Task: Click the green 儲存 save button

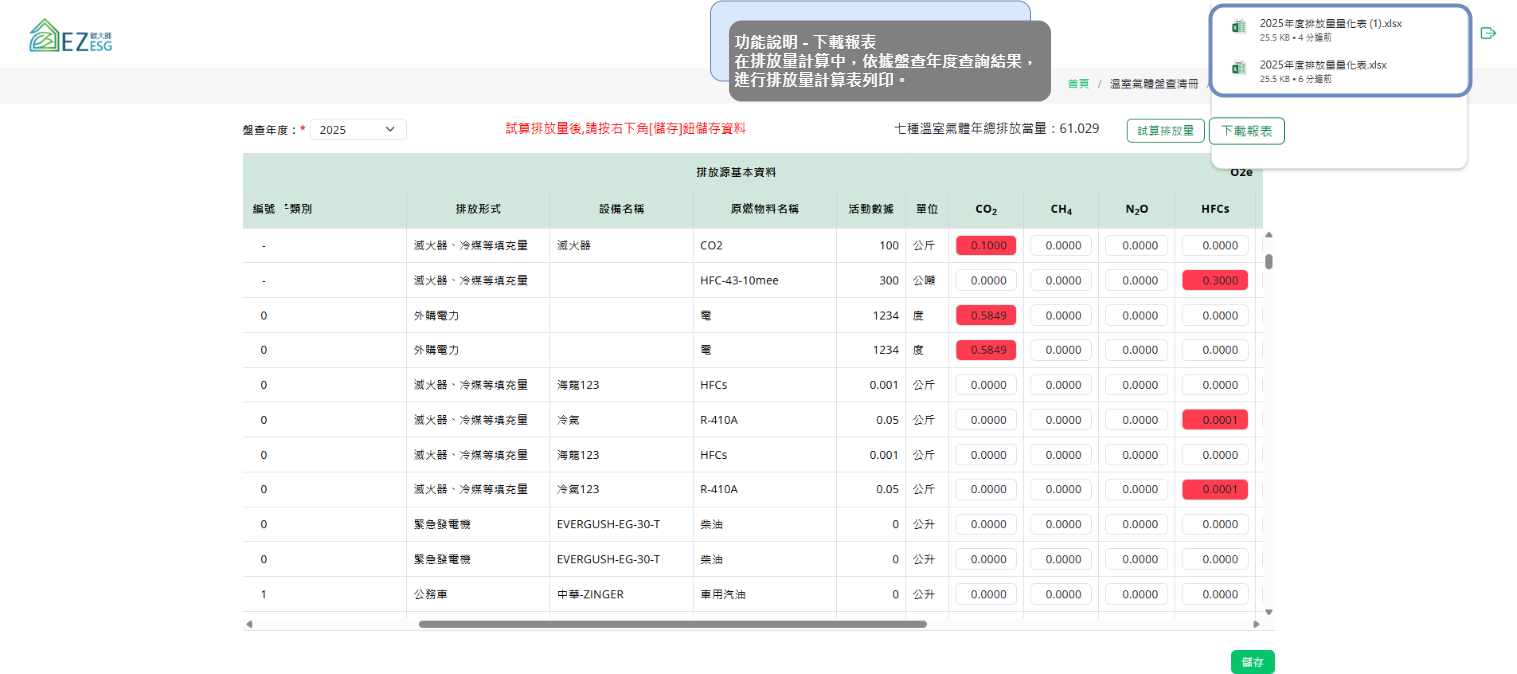Action: coord(1252,662)
